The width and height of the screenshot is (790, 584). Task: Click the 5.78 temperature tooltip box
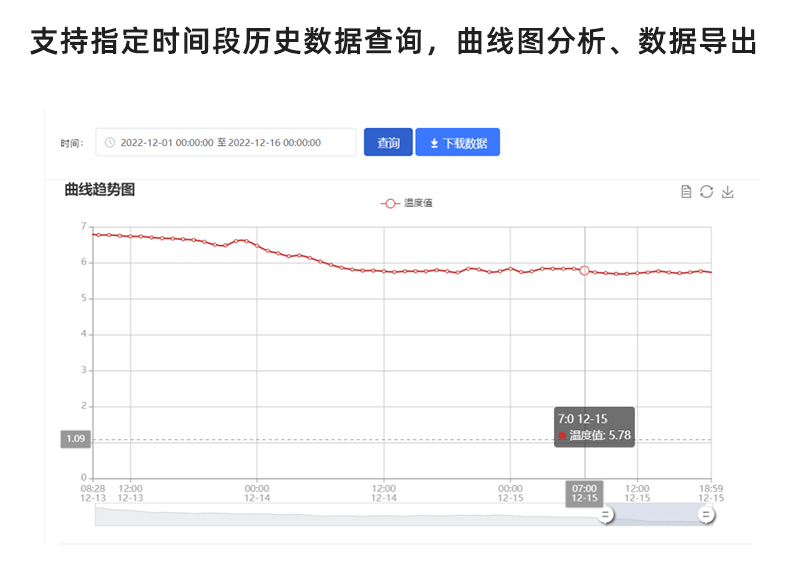tap(594, 427)
